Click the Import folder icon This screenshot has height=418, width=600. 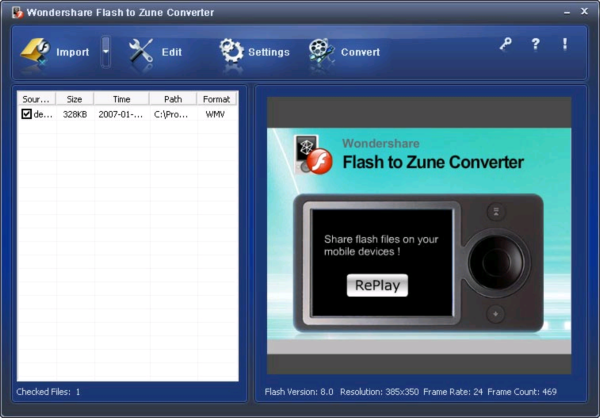[36, 51]
